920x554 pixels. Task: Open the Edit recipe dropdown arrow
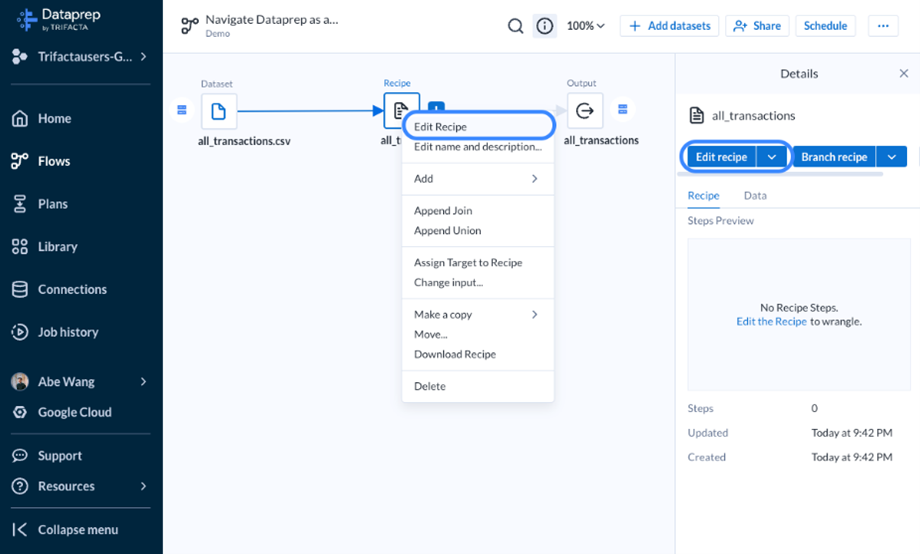(x=772, y=157)
